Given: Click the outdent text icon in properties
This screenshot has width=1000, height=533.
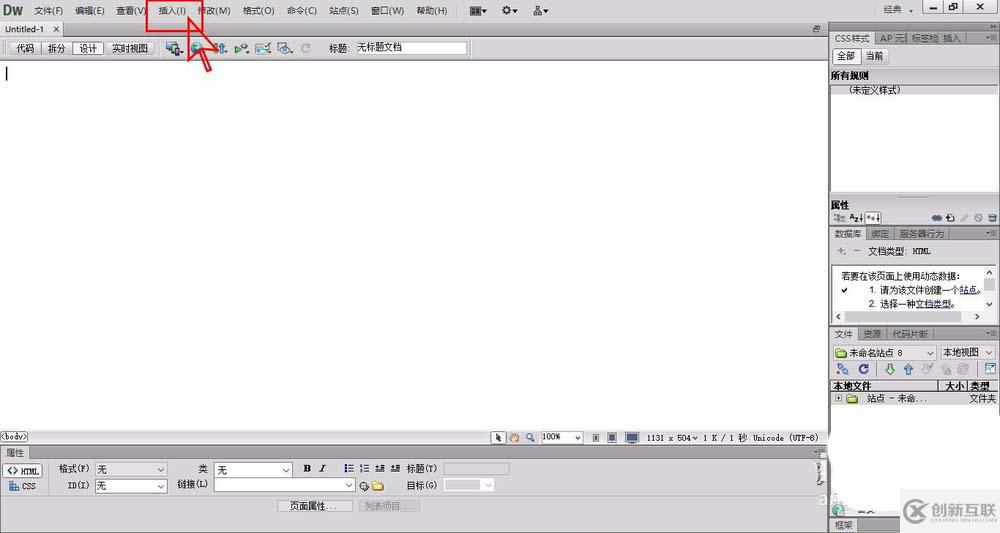Looking at the screenshot, I should pos(379,469).
